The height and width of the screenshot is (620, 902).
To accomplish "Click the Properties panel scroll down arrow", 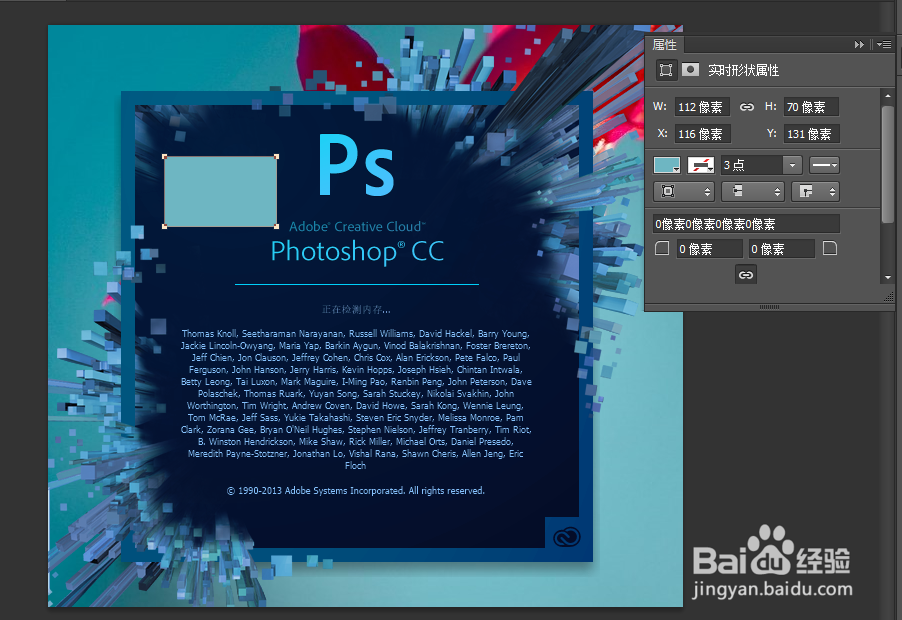I will [888, 278].
